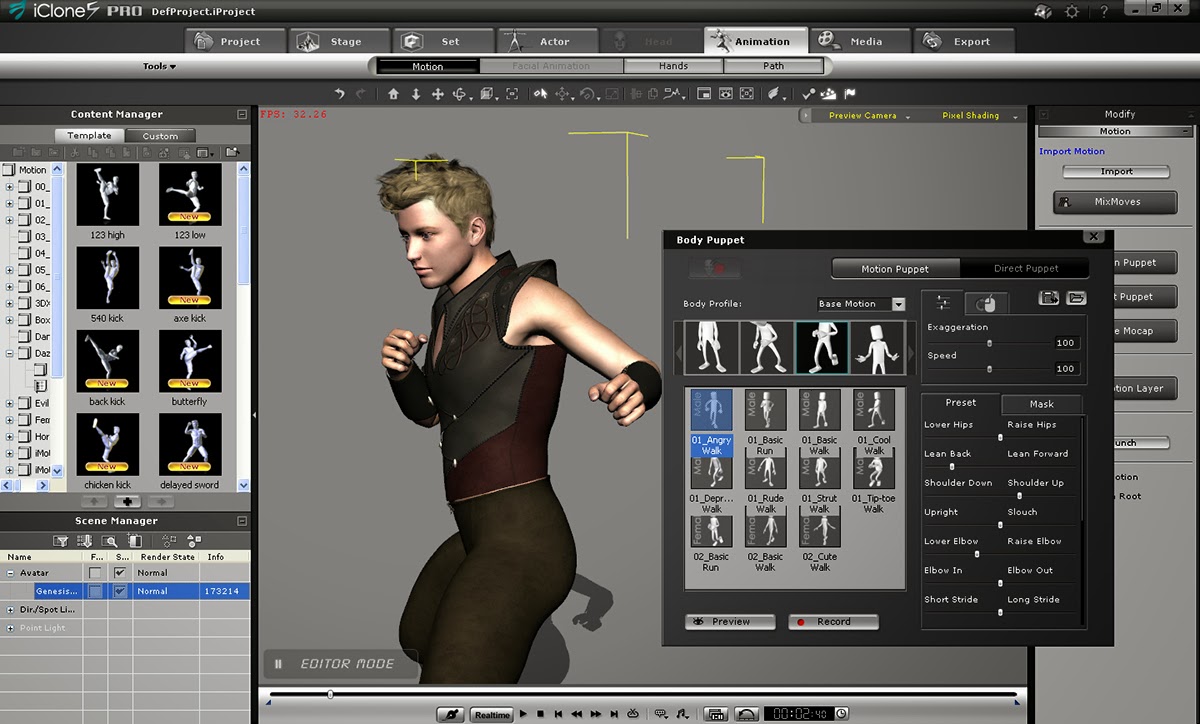Viewport: 1200px width, 724px height.
Task: Click the Undo arrow in the viewport toolbar
Action: [x=340, y=93]
